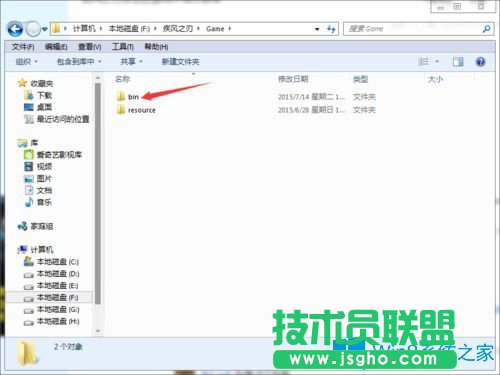Open the 包含到库中 dropdown

click(x=79, y=61)
